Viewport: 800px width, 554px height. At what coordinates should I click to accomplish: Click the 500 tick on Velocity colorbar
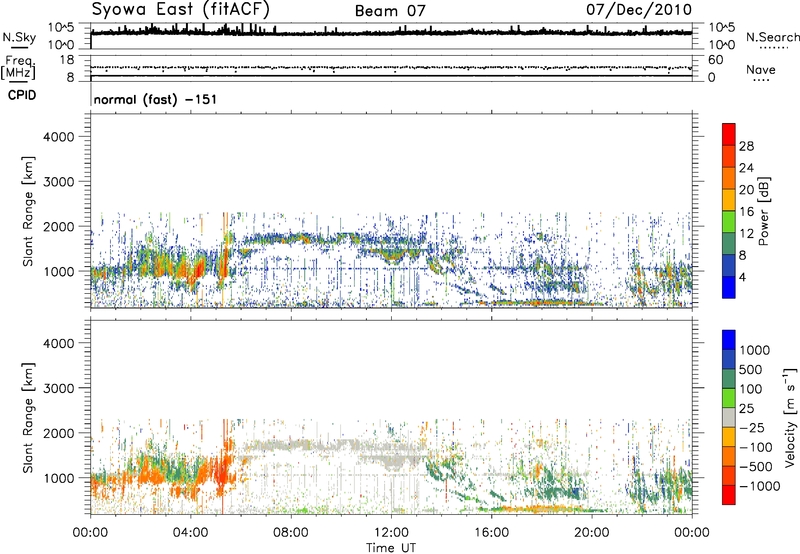click(x=751, y=369)
